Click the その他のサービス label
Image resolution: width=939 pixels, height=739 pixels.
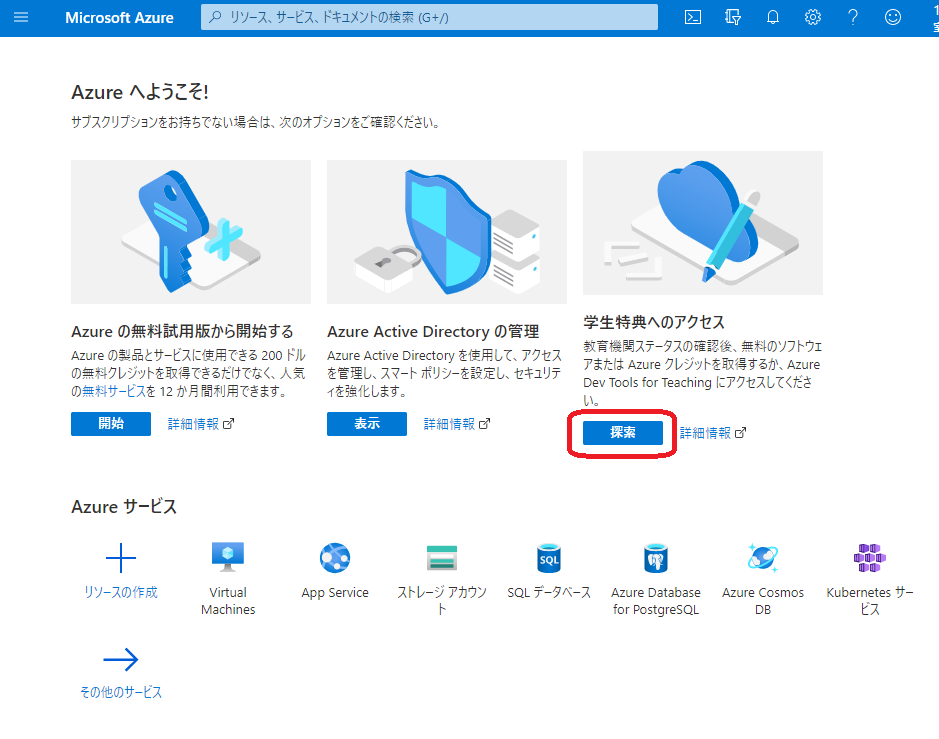click(x=121, y=692)
